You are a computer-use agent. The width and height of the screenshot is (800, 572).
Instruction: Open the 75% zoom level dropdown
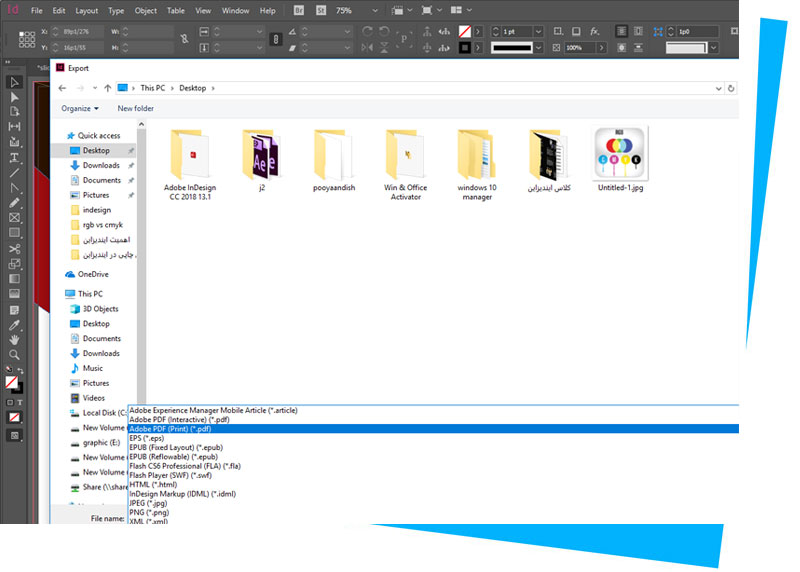point(375,10)
